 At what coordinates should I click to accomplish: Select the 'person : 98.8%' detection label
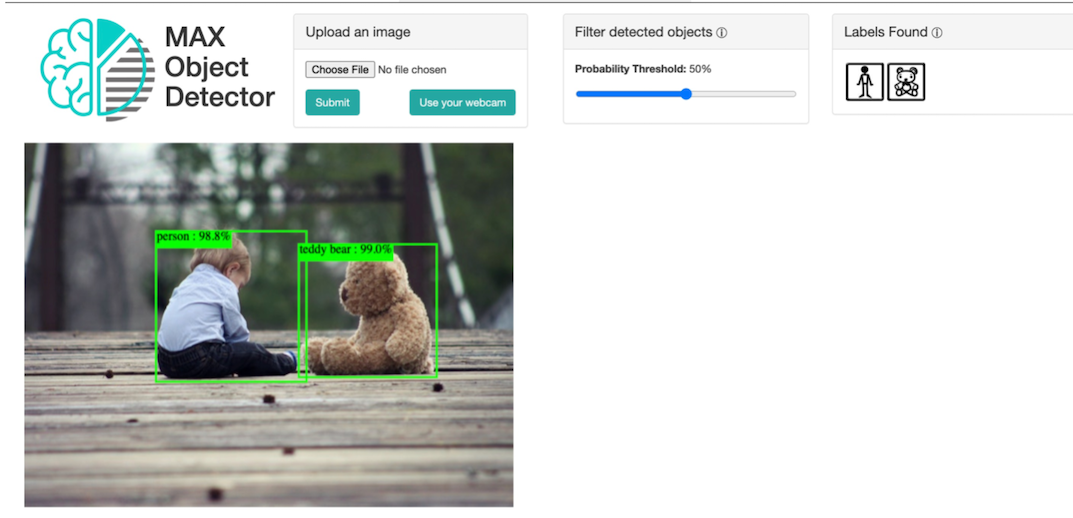[194, 238]
